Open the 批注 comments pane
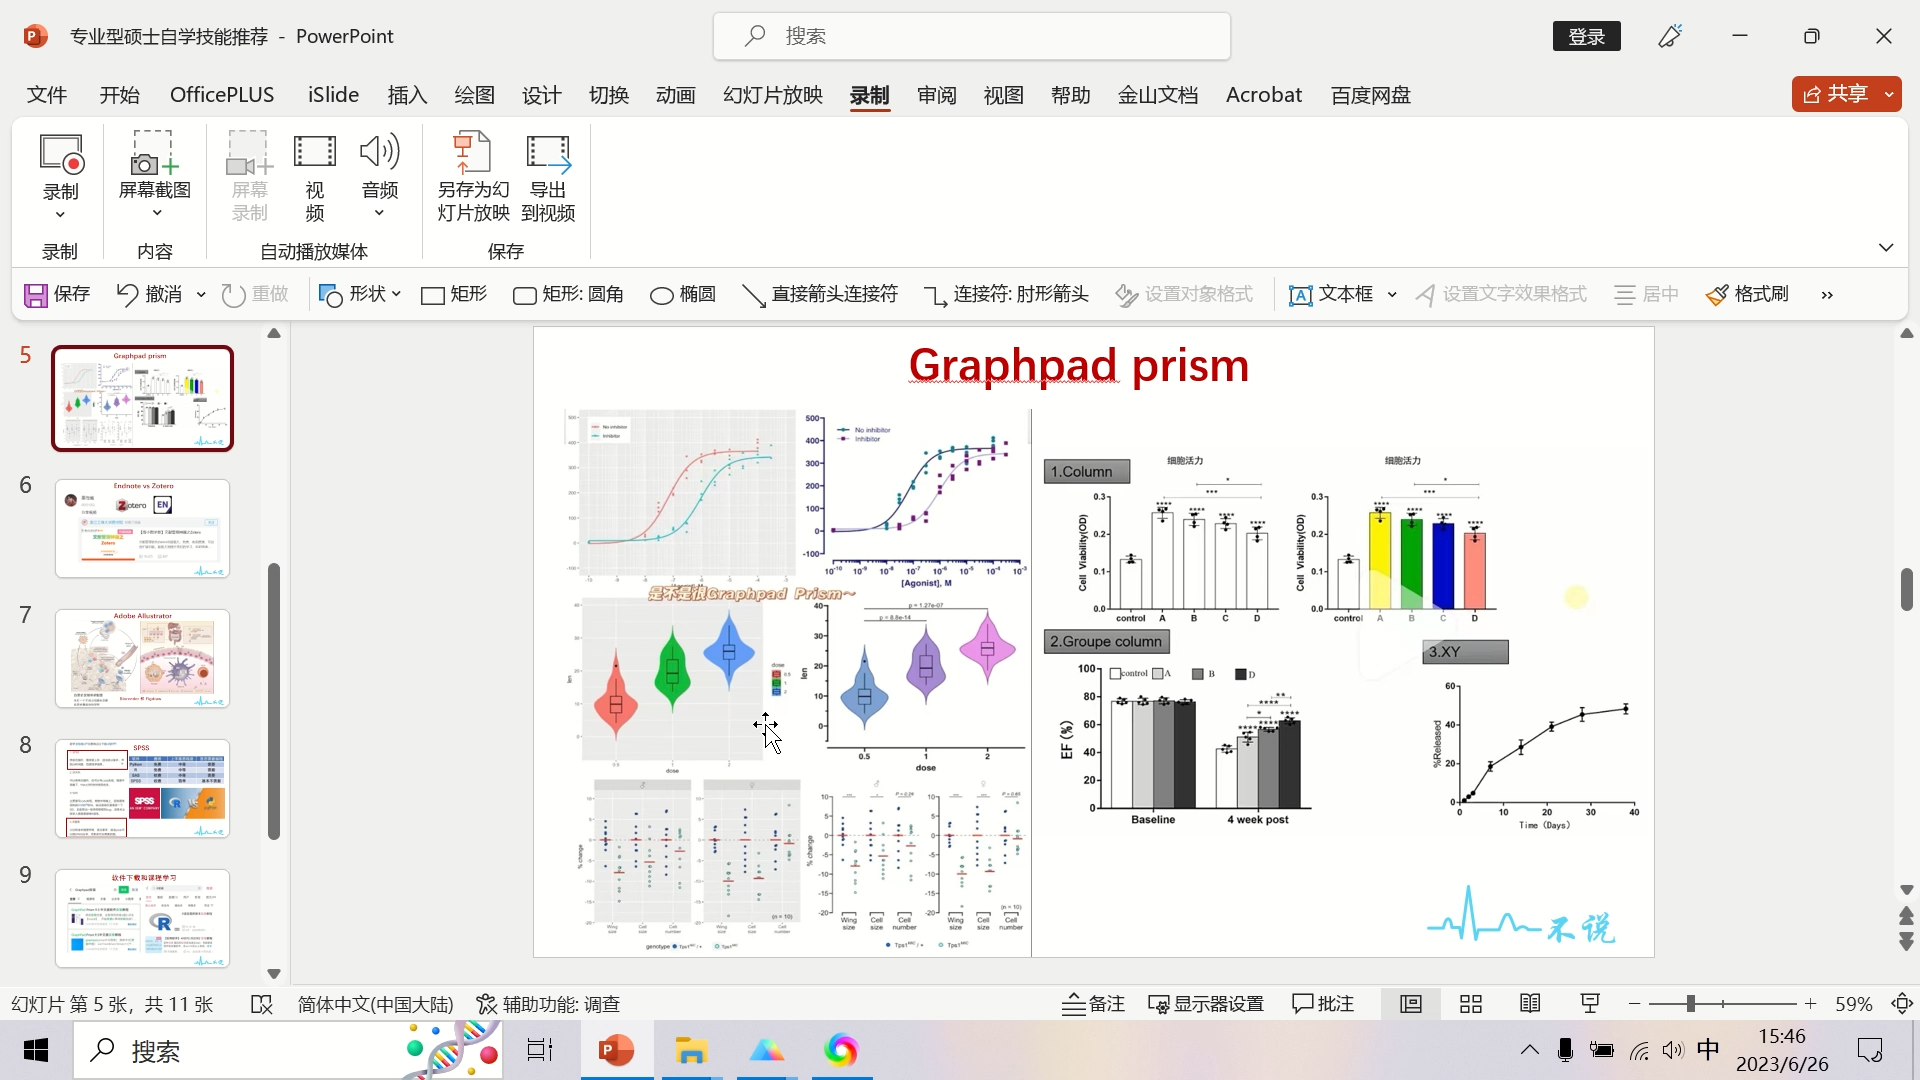The width and height of the screenshot is (1920, 1080). click(x=1323, y=1004)
